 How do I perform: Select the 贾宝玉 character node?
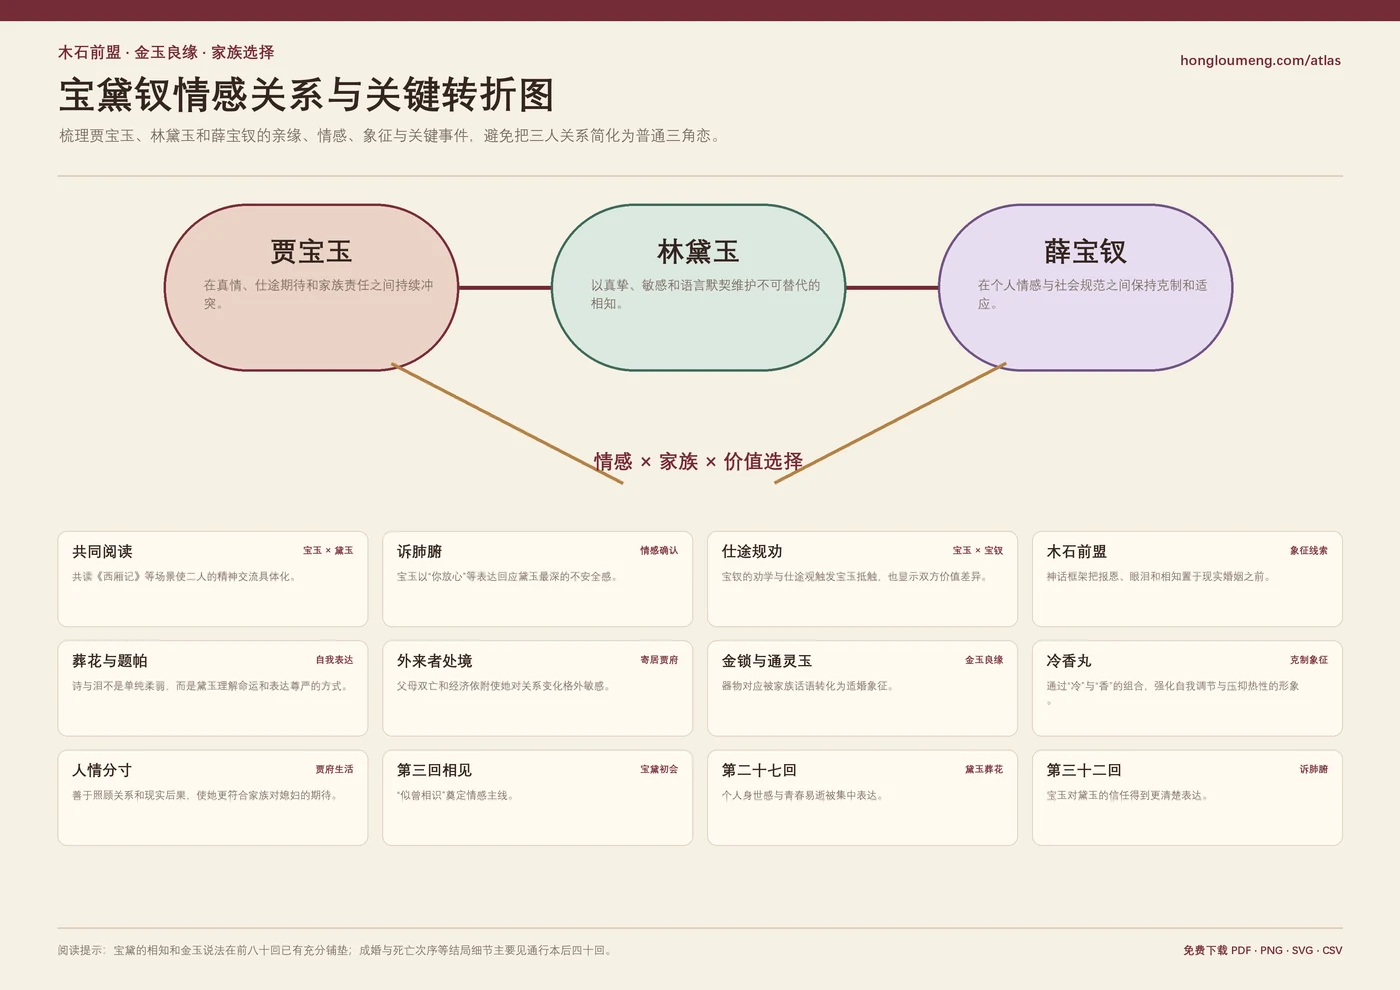click(311, 288)
